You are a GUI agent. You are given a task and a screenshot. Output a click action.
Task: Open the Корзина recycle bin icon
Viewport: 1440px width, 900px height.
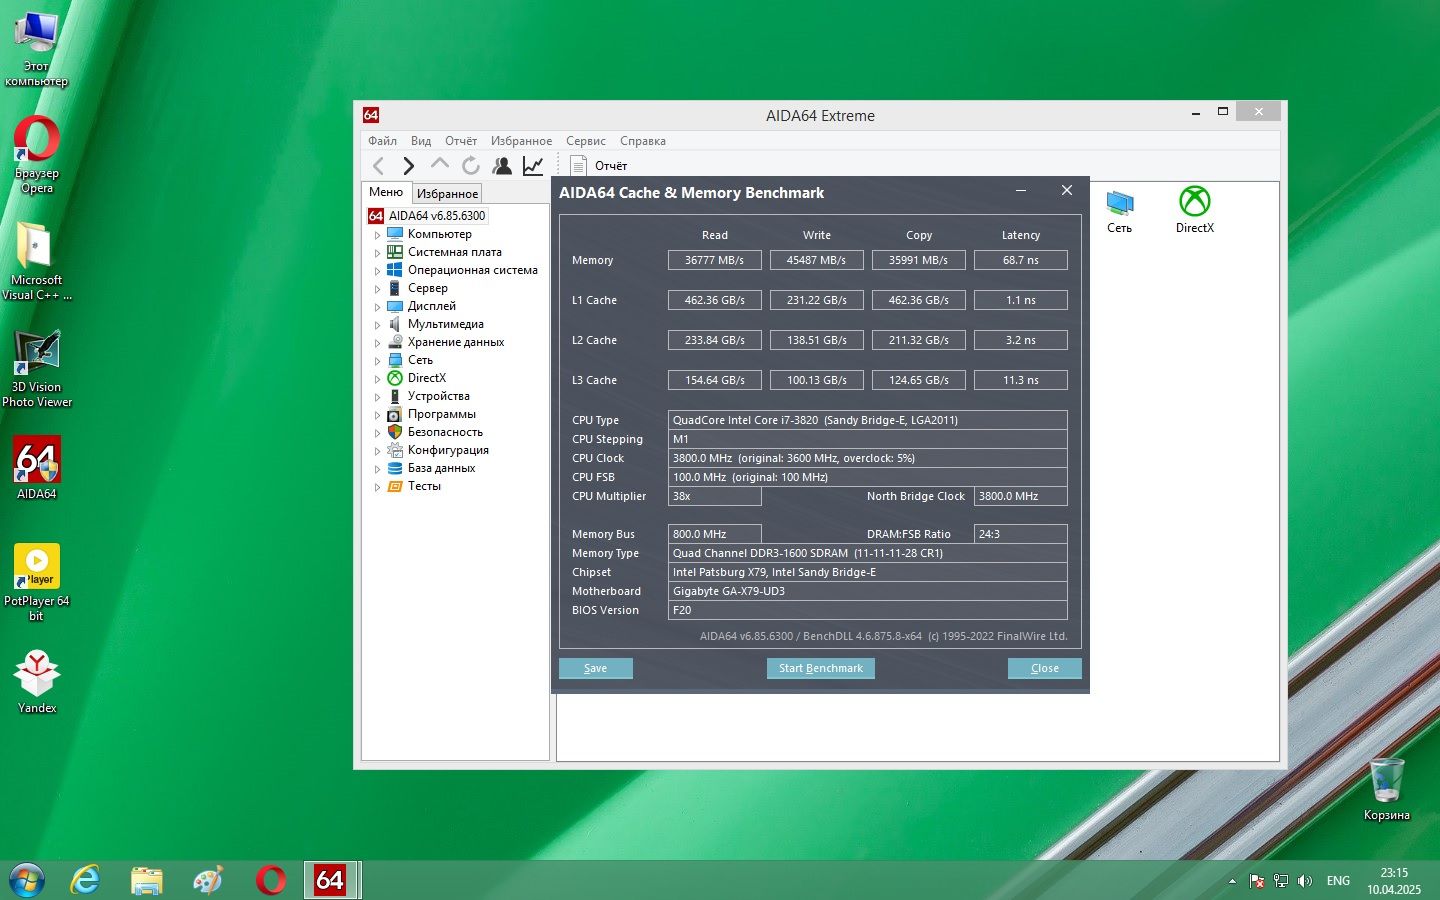(x=1386, y=790)
